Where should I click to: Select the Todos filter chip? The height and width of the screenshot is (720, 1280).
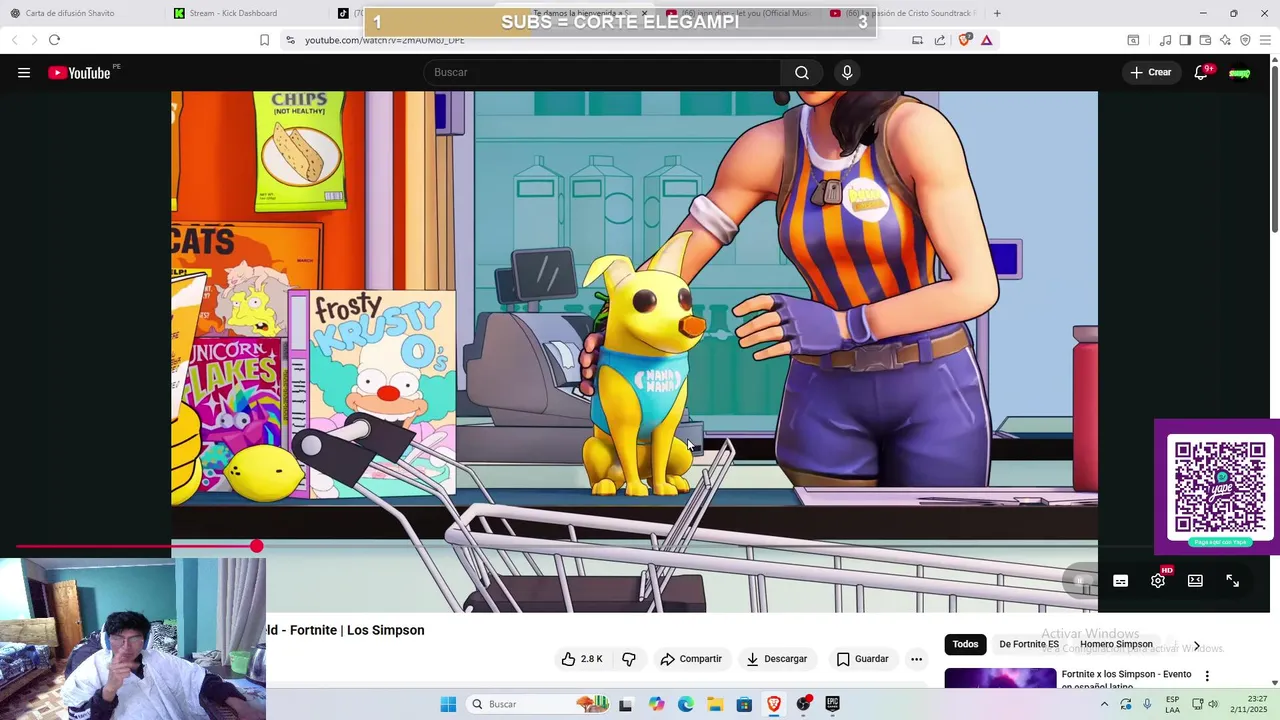point(965,644)
